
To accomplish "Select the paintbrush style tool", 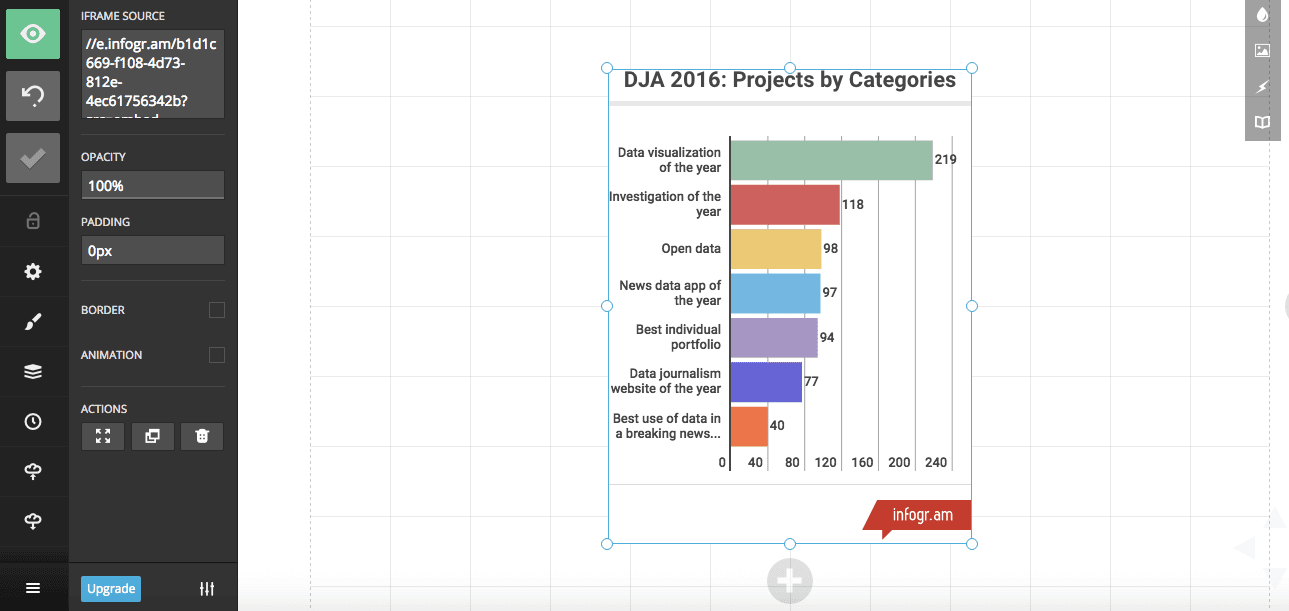I will point(33,322).
